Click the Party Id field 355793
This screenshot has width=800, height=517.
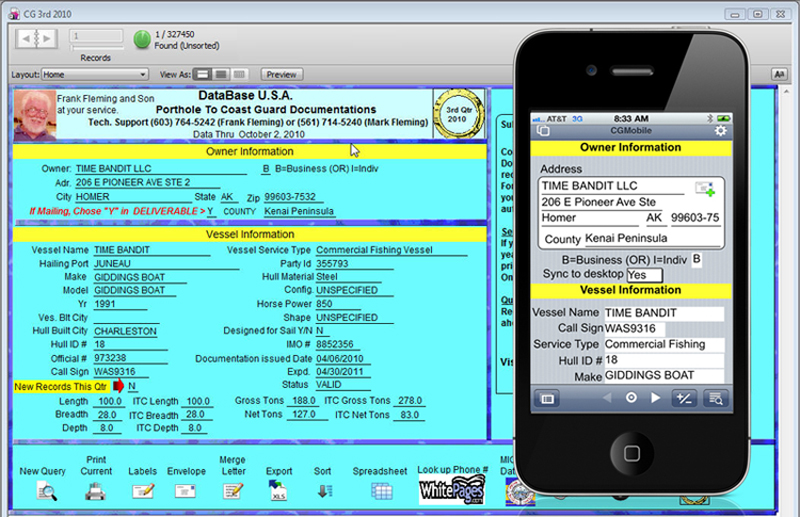pos(354,264)
